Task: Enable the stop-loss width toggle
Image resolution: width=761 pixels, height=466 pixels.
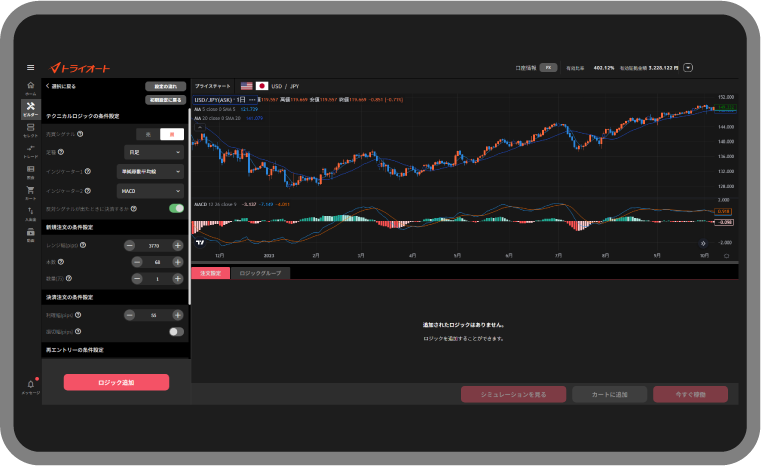Action: pos(176,331)
